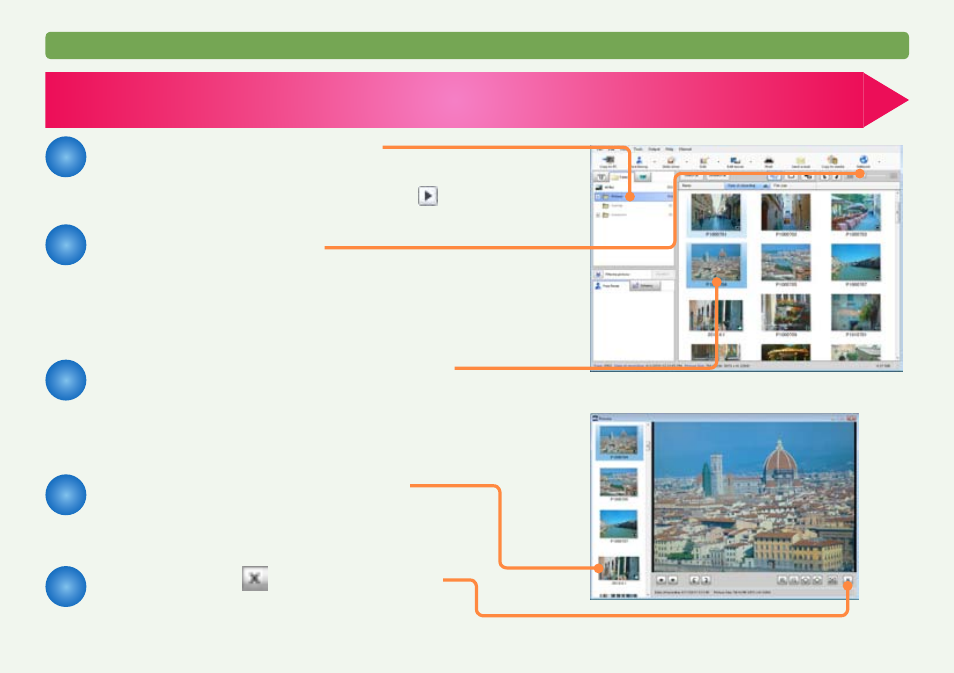954x673 pixels.
Task: Adjust the thumbnail size slider
Action: click(x=876, y=175)
